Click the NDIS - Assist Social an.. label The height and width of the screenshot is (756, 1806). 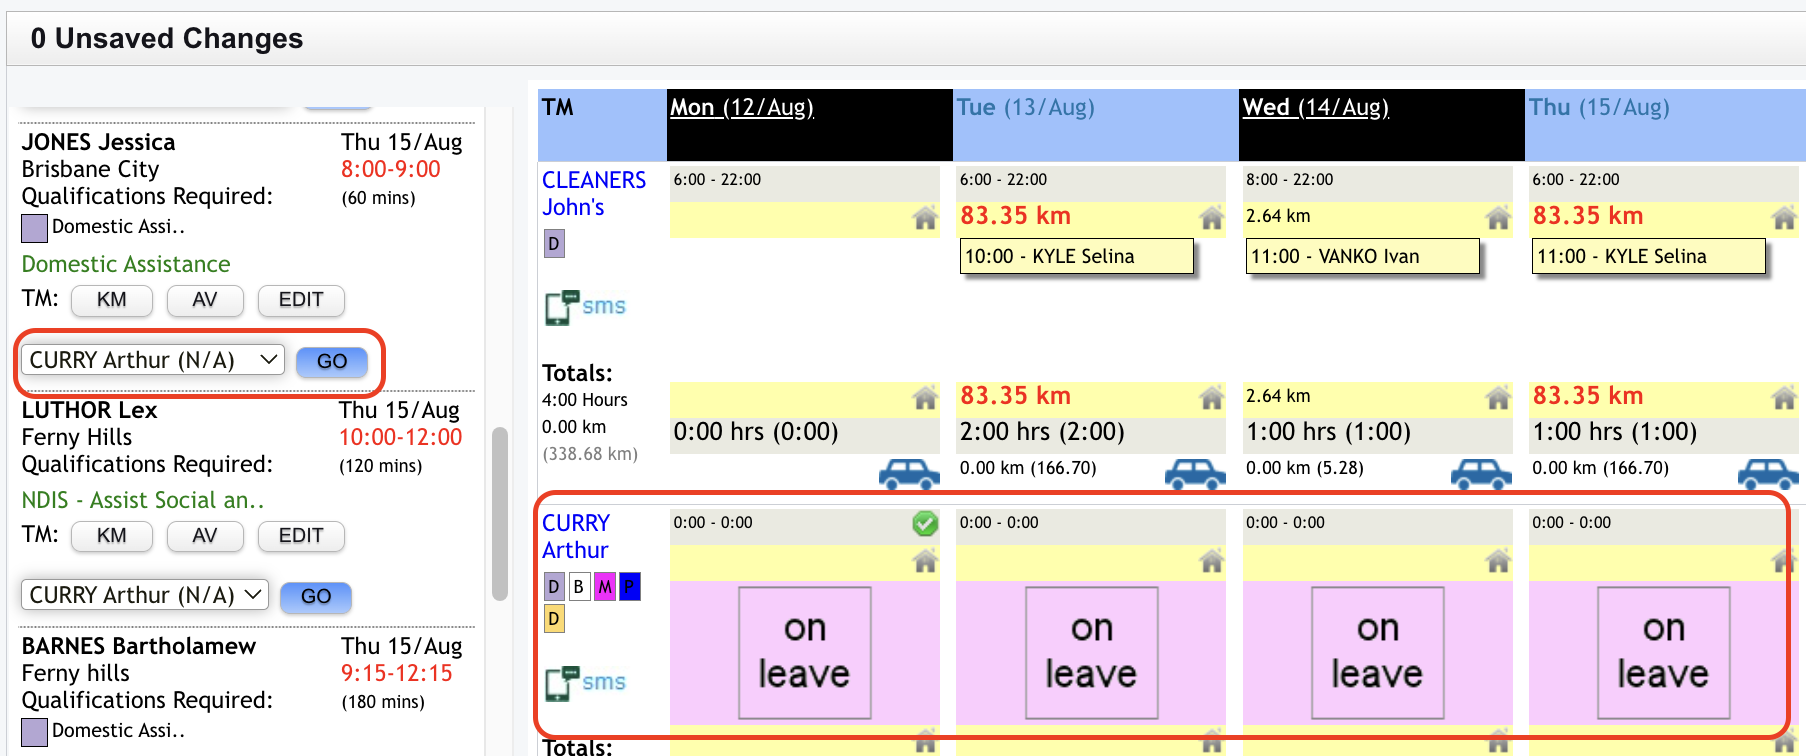(143, 500)
